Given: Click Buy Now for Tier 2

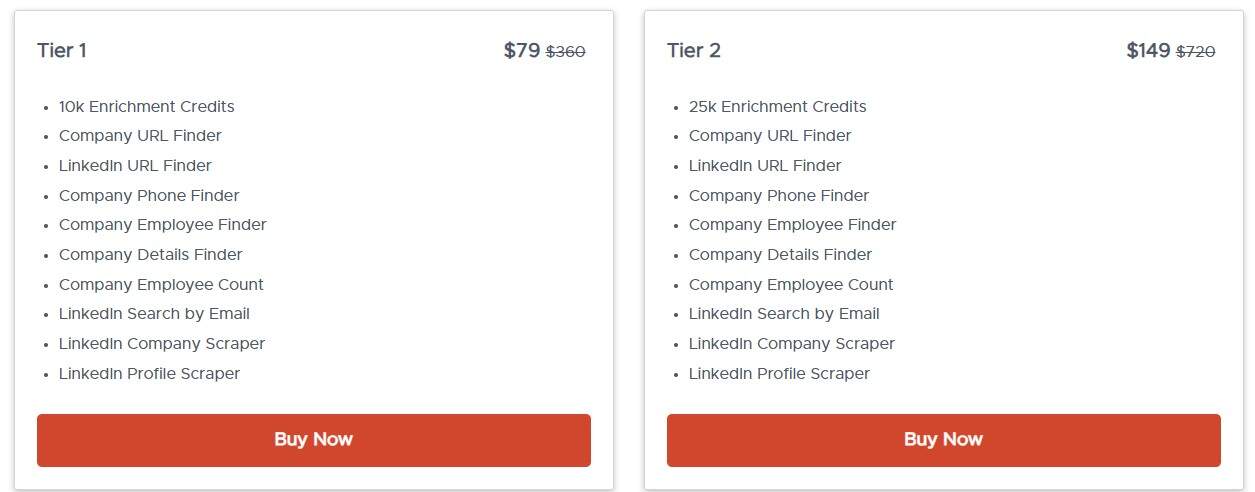Looking at the screenshot, I should coord(943,440).
